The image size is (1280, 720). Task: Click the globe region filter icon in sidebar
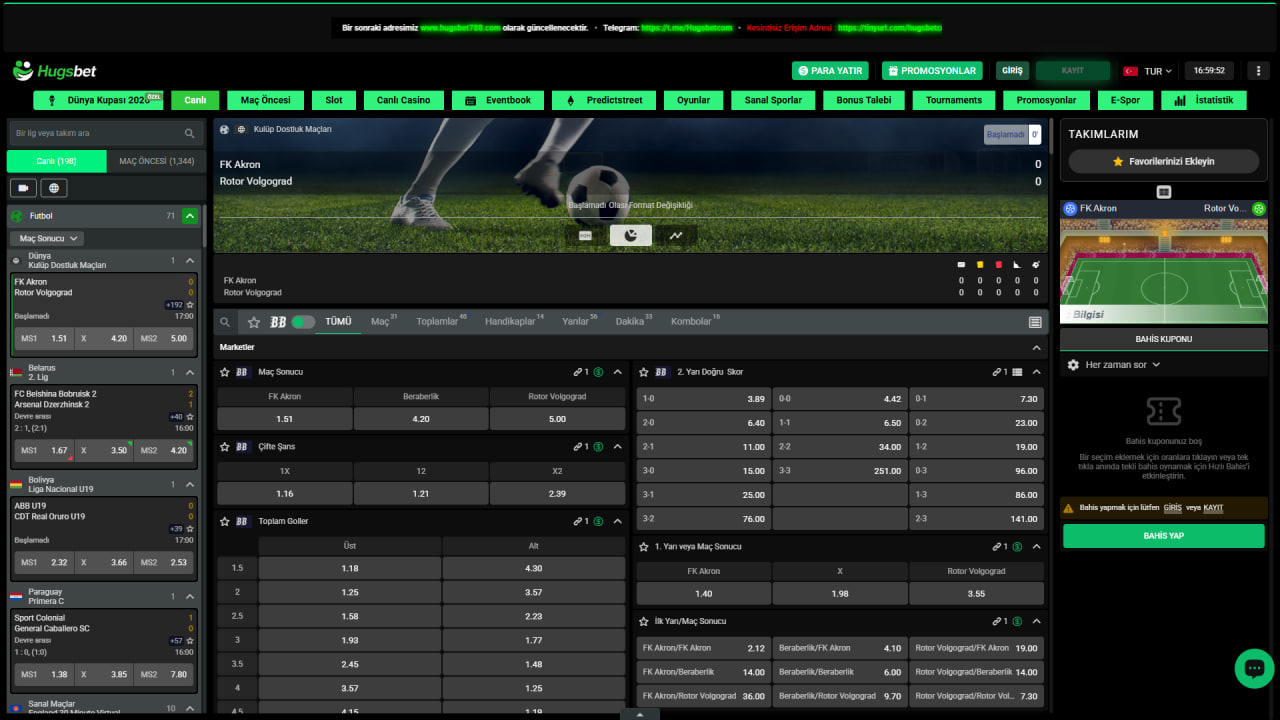(x=54, y=188)
